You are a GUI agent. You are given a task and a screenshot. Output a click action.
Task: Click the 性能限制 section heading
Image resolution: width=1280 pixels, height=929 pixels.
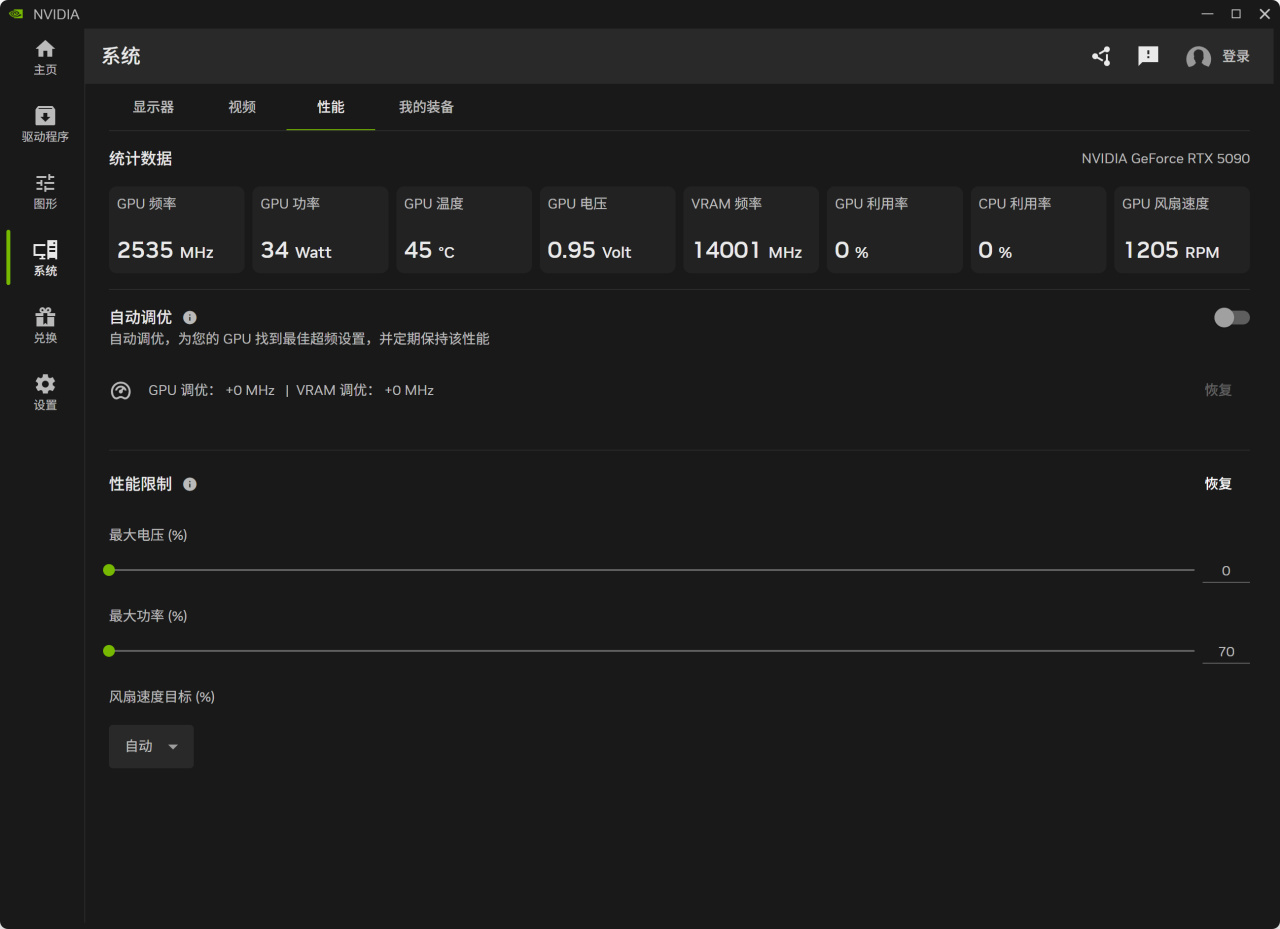[140, 484]
